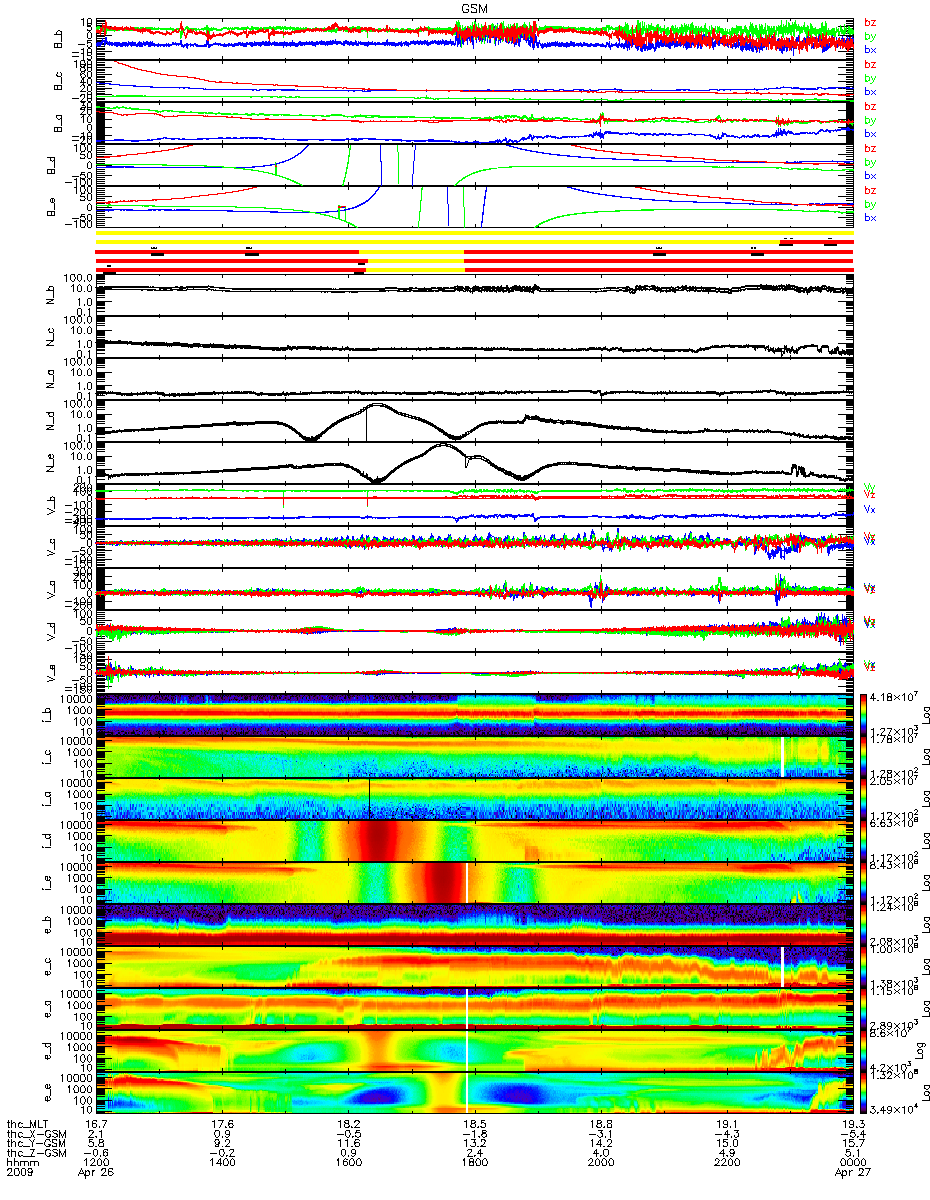
Task: Click the bx legend entry of panel B_e
Action: pyautogui.click(x=870, y=217)
